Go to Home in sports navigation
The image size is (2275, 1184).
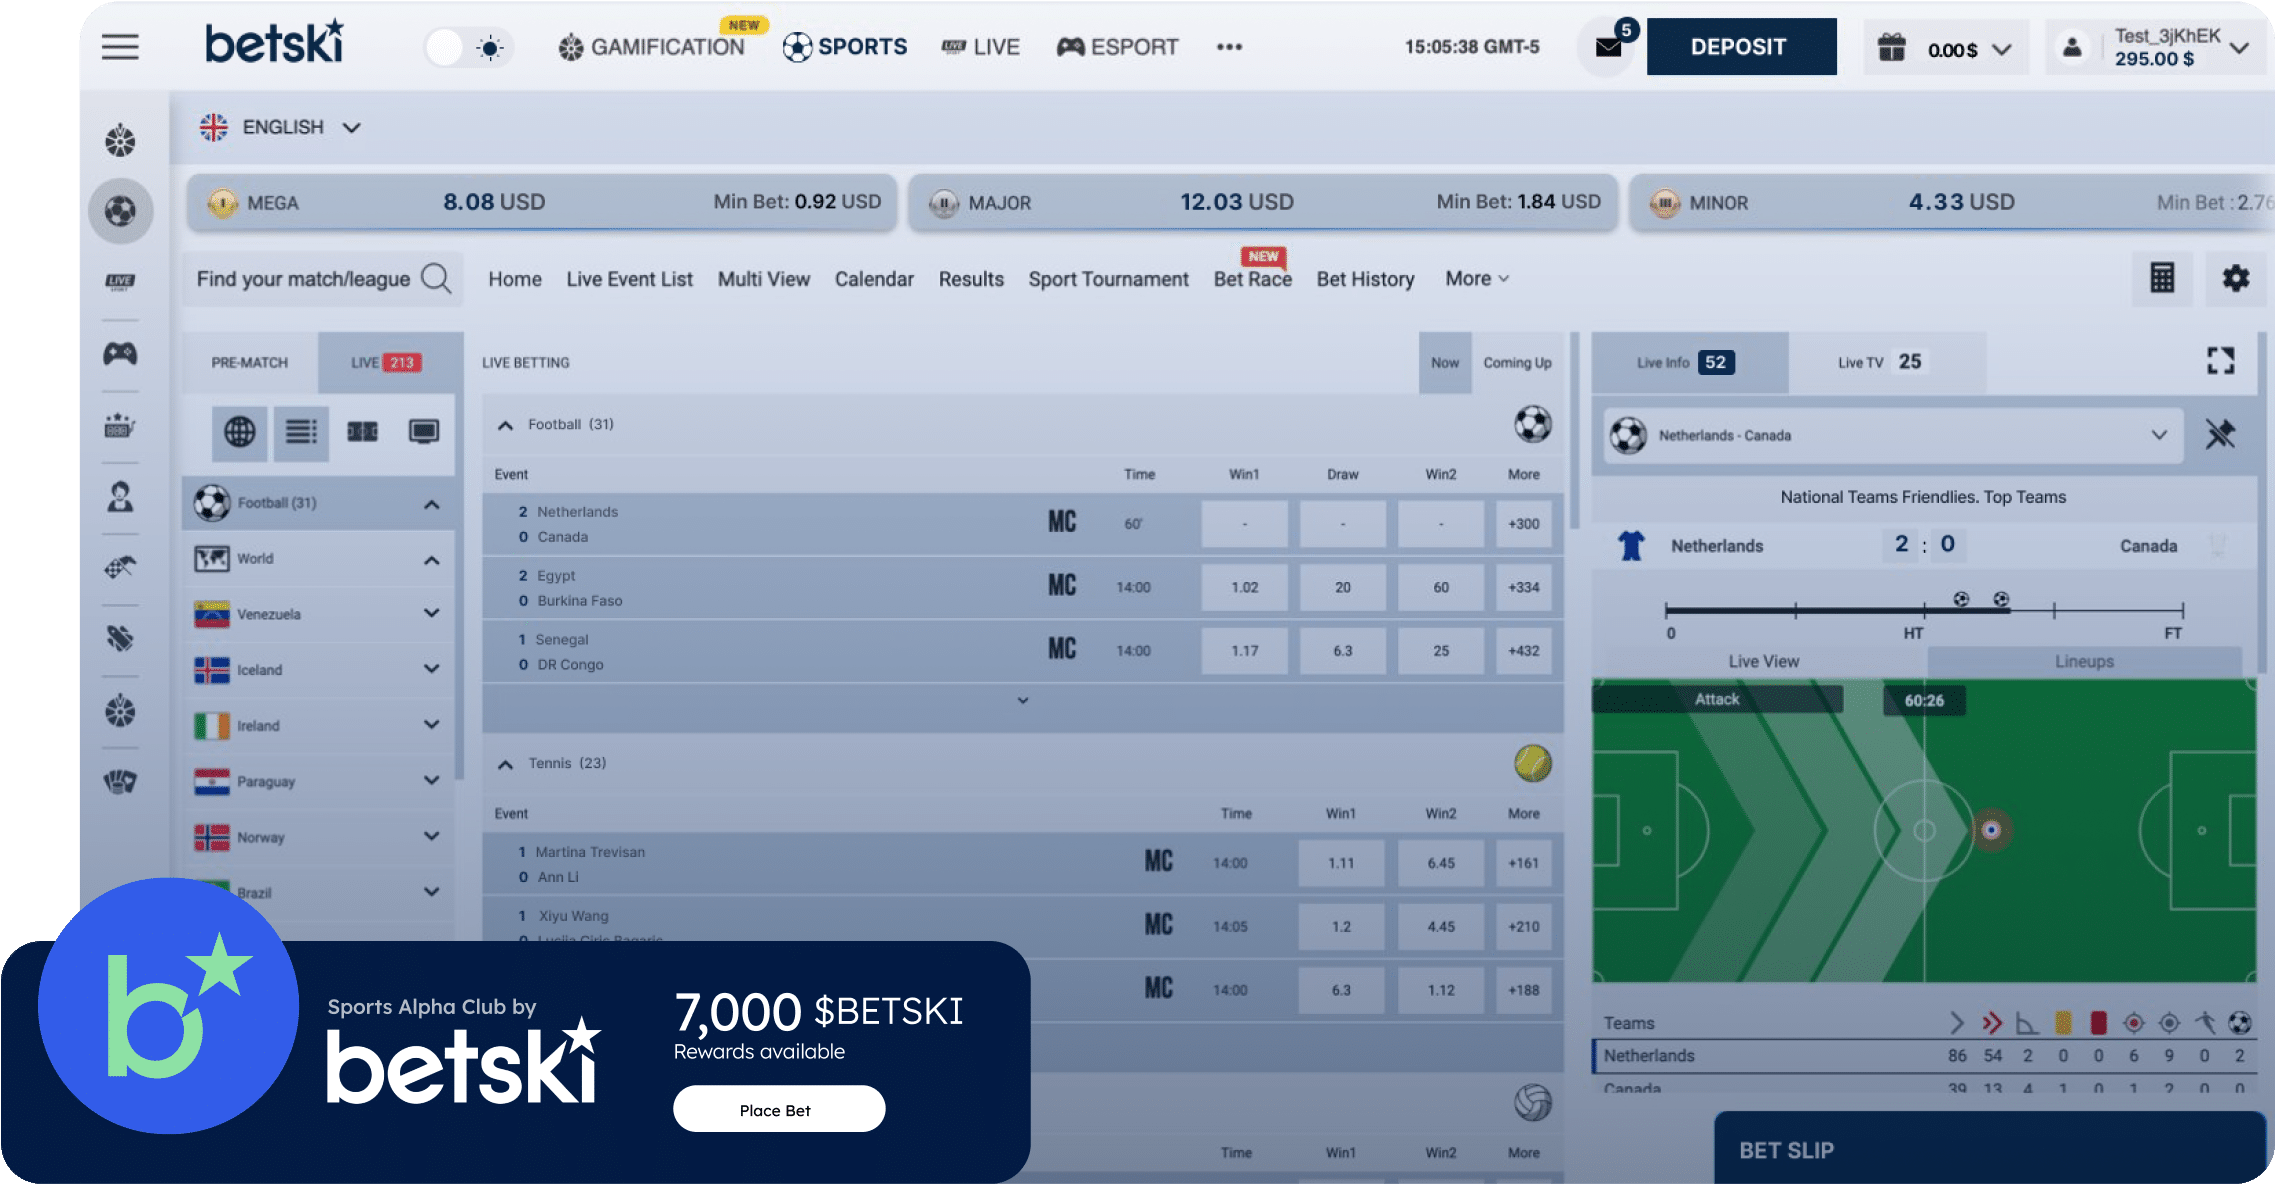[515, 279]
